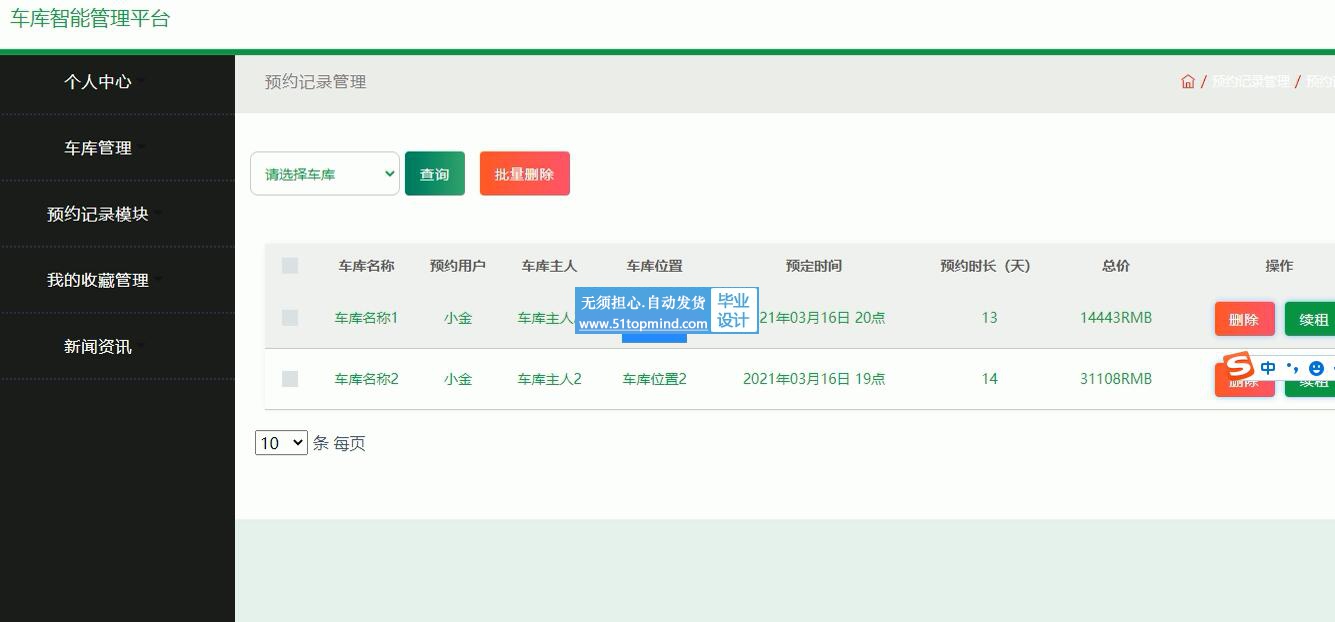Click the Sogou input method S logo
This screenshot has height=622, width=1335.
[x=1240, y=367]
